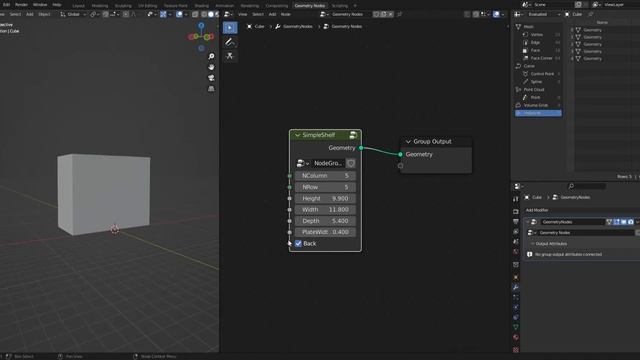
Task: Open the node group browse dropdown on SimpleShelf
Action: pos(303,163)
